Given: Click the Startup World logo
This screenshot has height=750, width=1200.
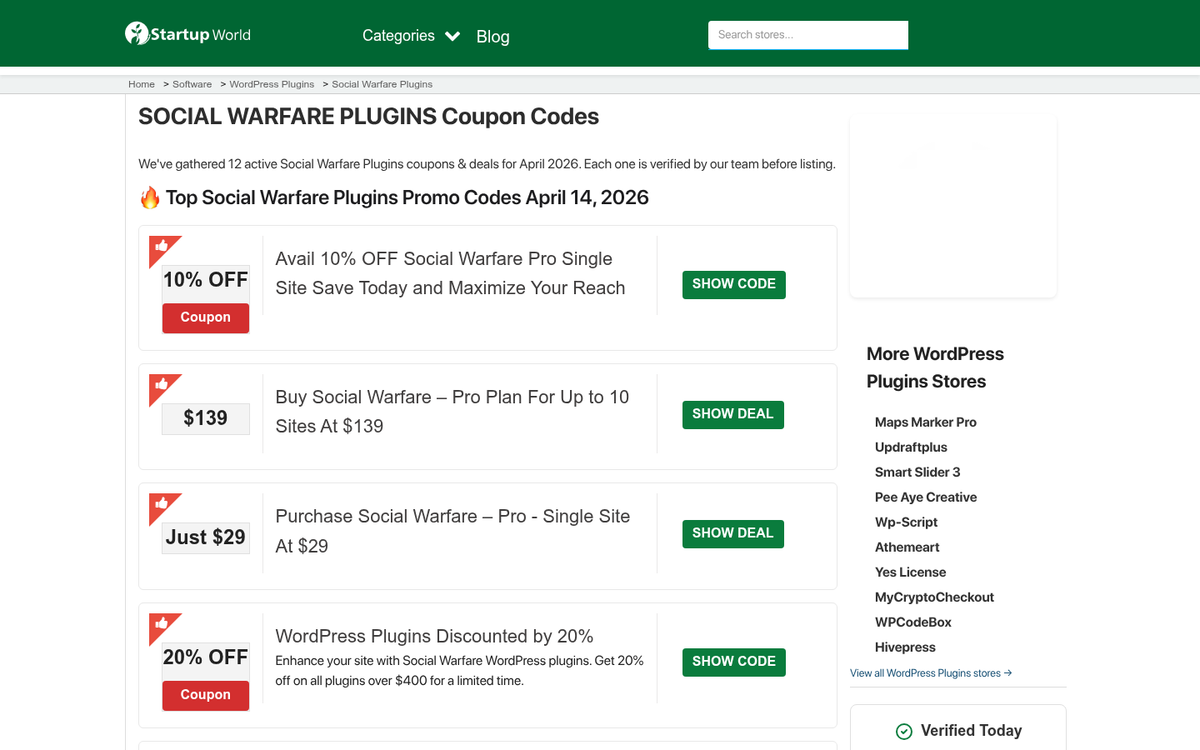Looking at the screenshot, I should coord(186,33).
